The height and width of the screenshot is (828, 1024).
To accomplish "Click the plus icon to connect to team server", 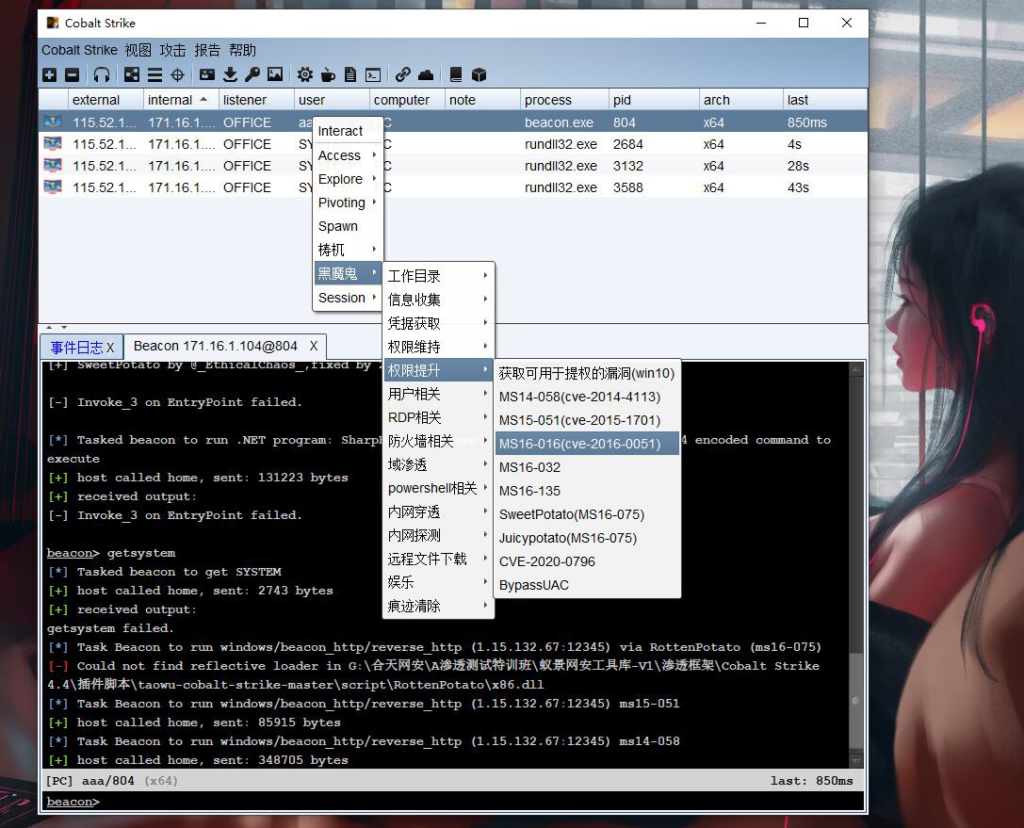I will tap(50, 74).
